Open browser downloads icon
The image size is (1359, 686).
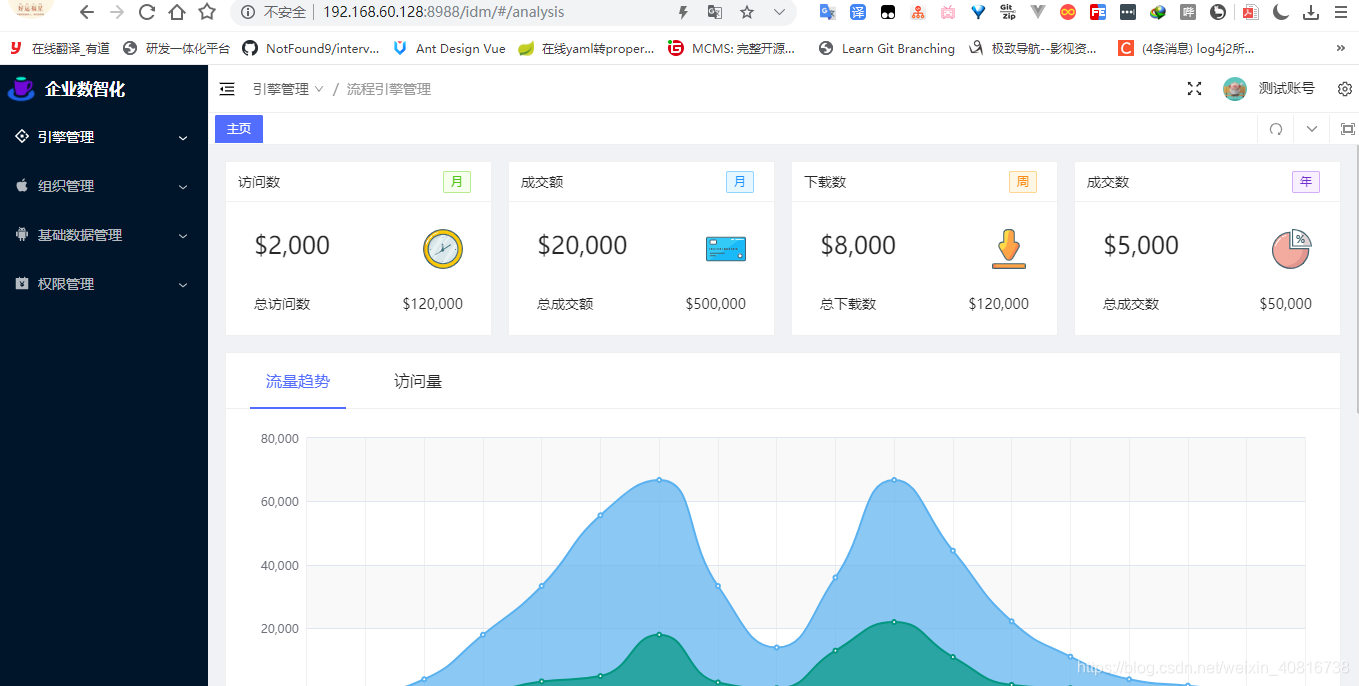(x=1311, y=13)
